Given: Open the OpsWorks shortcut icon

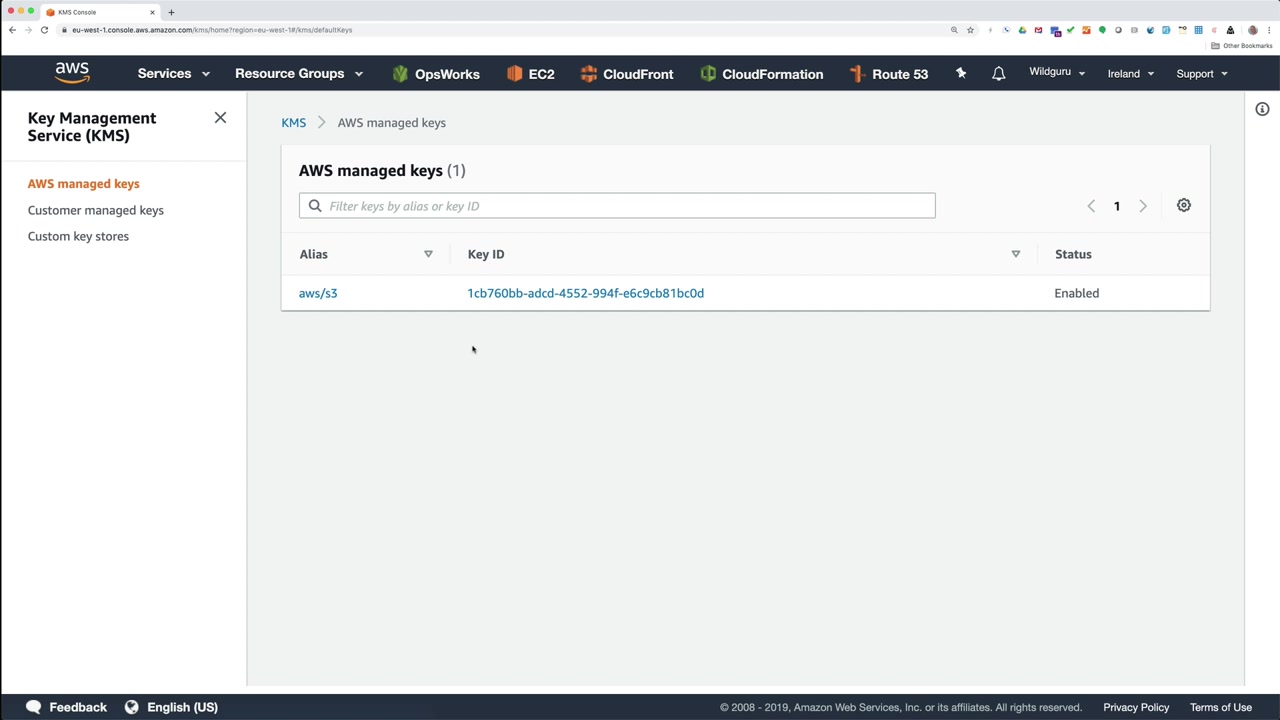Looking at the screenshot, I should coord(400,74).
